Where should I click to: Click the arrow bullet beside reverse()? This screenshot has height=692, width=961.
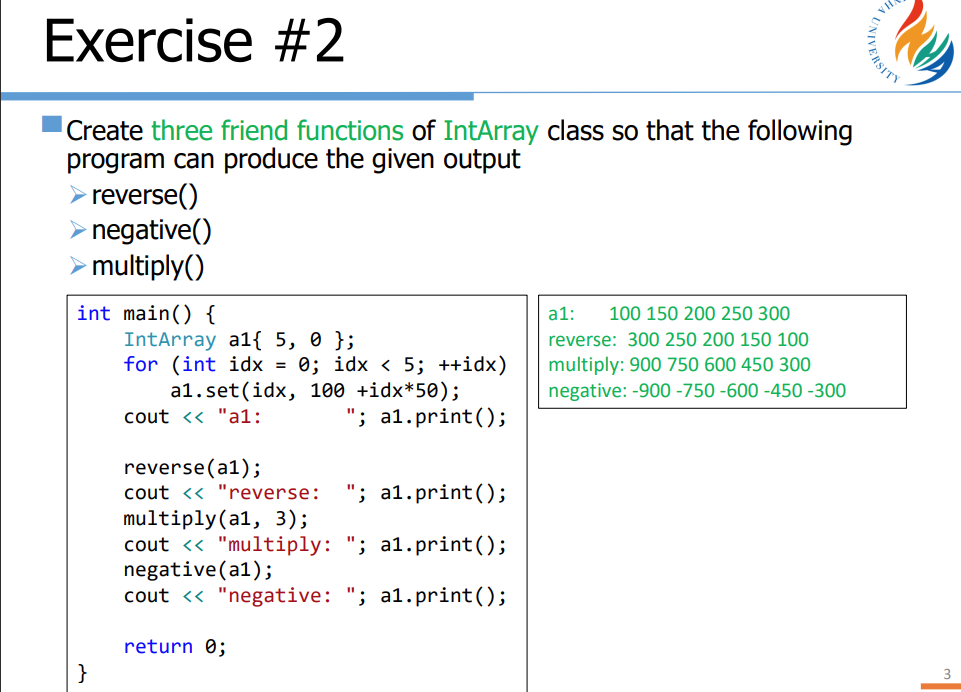[79, 195]
